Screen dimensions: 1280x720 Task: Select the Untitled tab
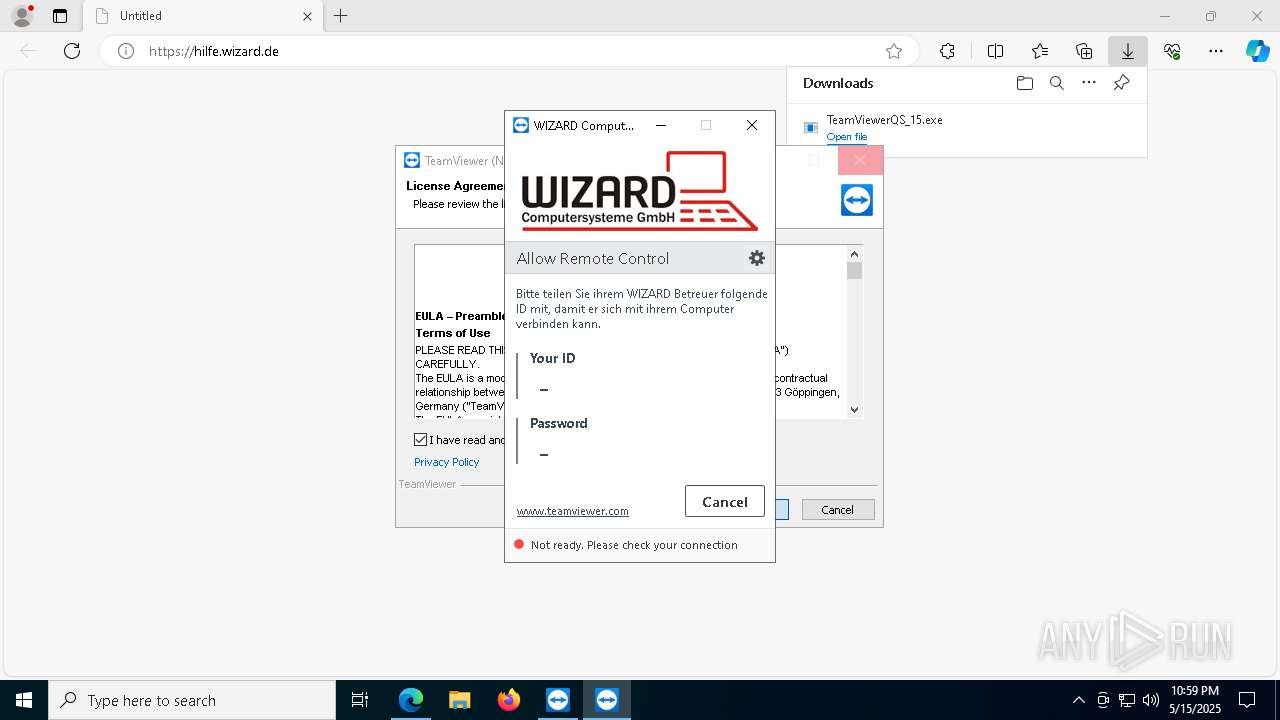(x=204, y=16)
